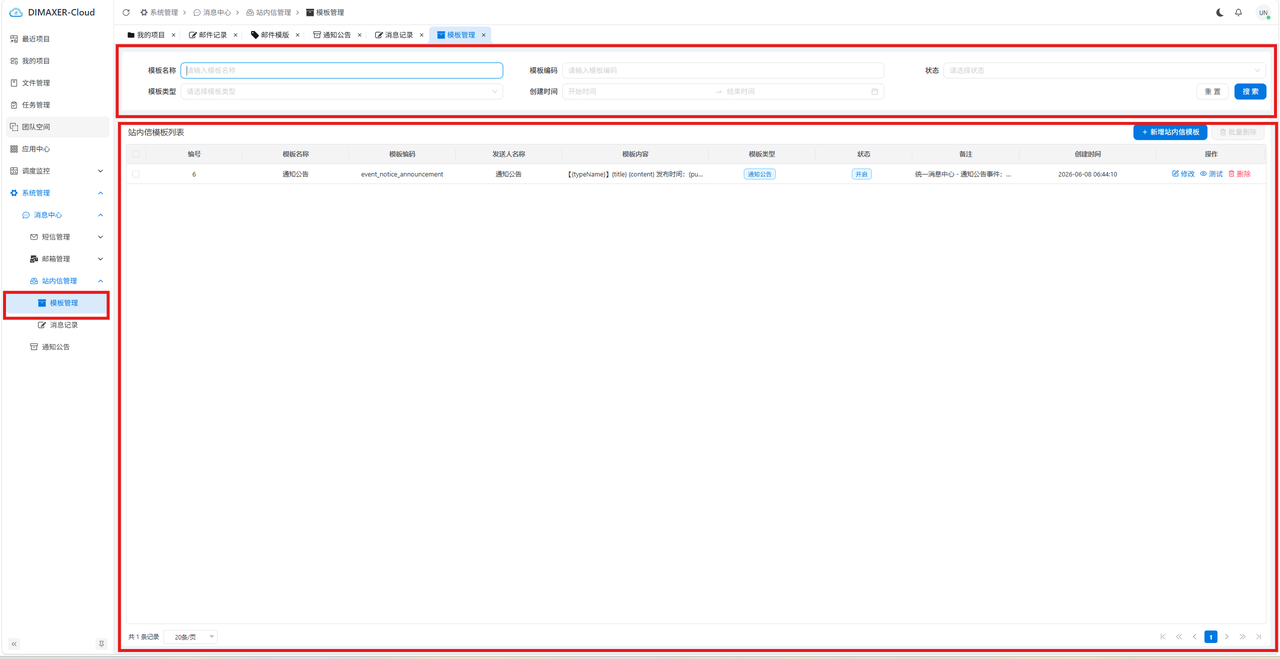Image resolution: width=1280 pixels, height=659 pixels.
Task: Open the 状态 status dropdown
Action: [1105, 71]
